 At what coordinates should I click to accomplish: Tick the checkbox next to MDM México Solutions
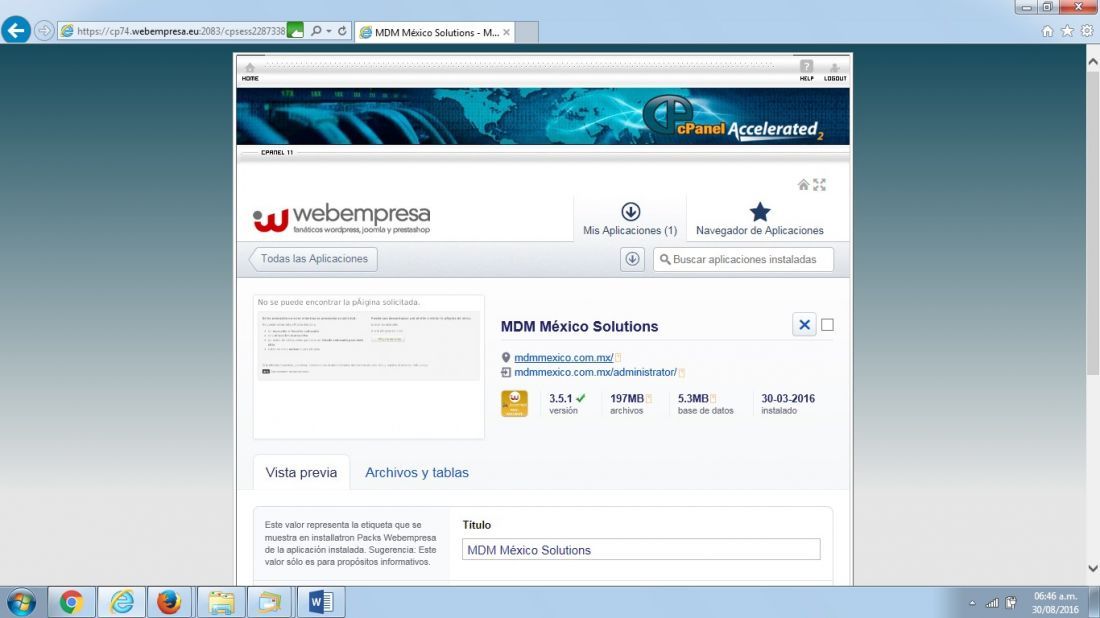tap(828, 325)
